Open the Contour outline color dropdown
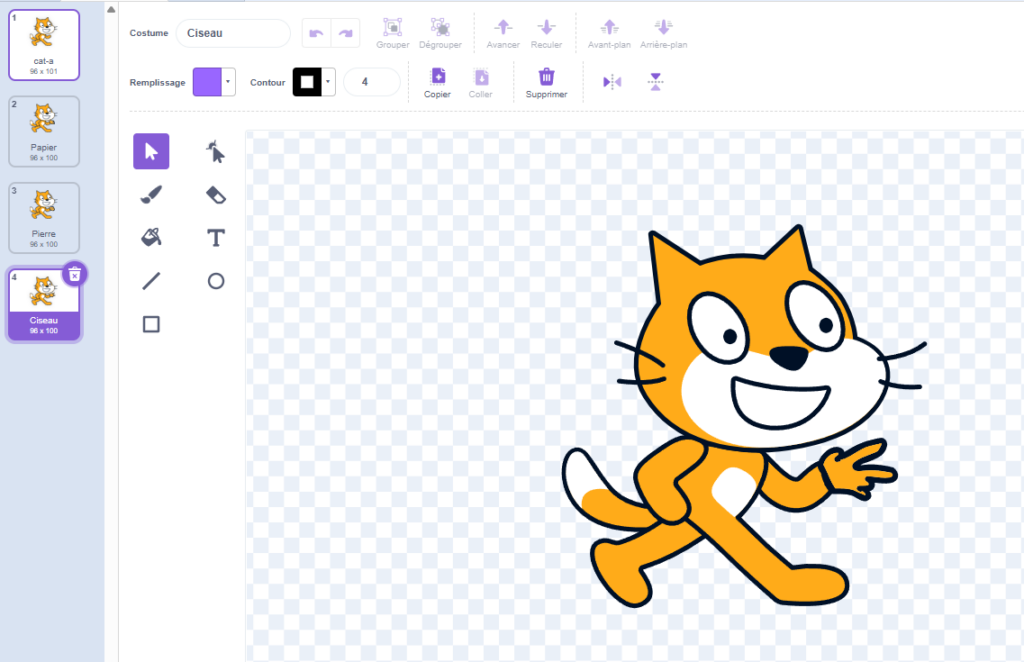This screenshot has height=662, width=1024. coord(328,82)
